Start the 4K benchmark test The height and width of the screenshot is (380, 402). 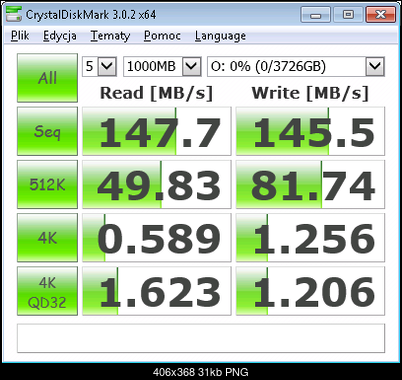point(47,238)
